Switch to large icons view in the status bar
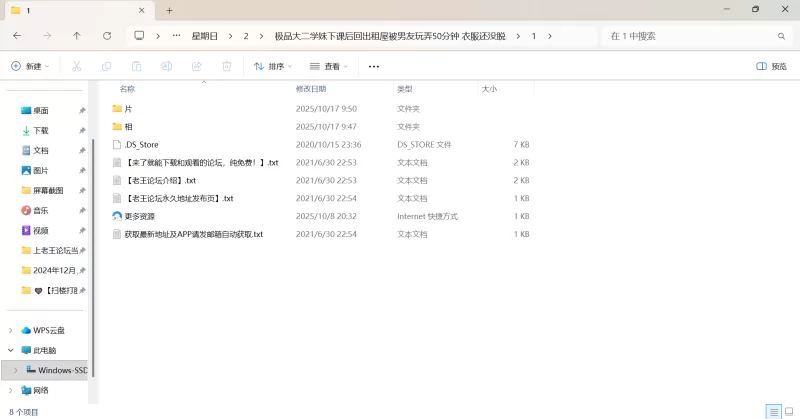 coord(788,411)
